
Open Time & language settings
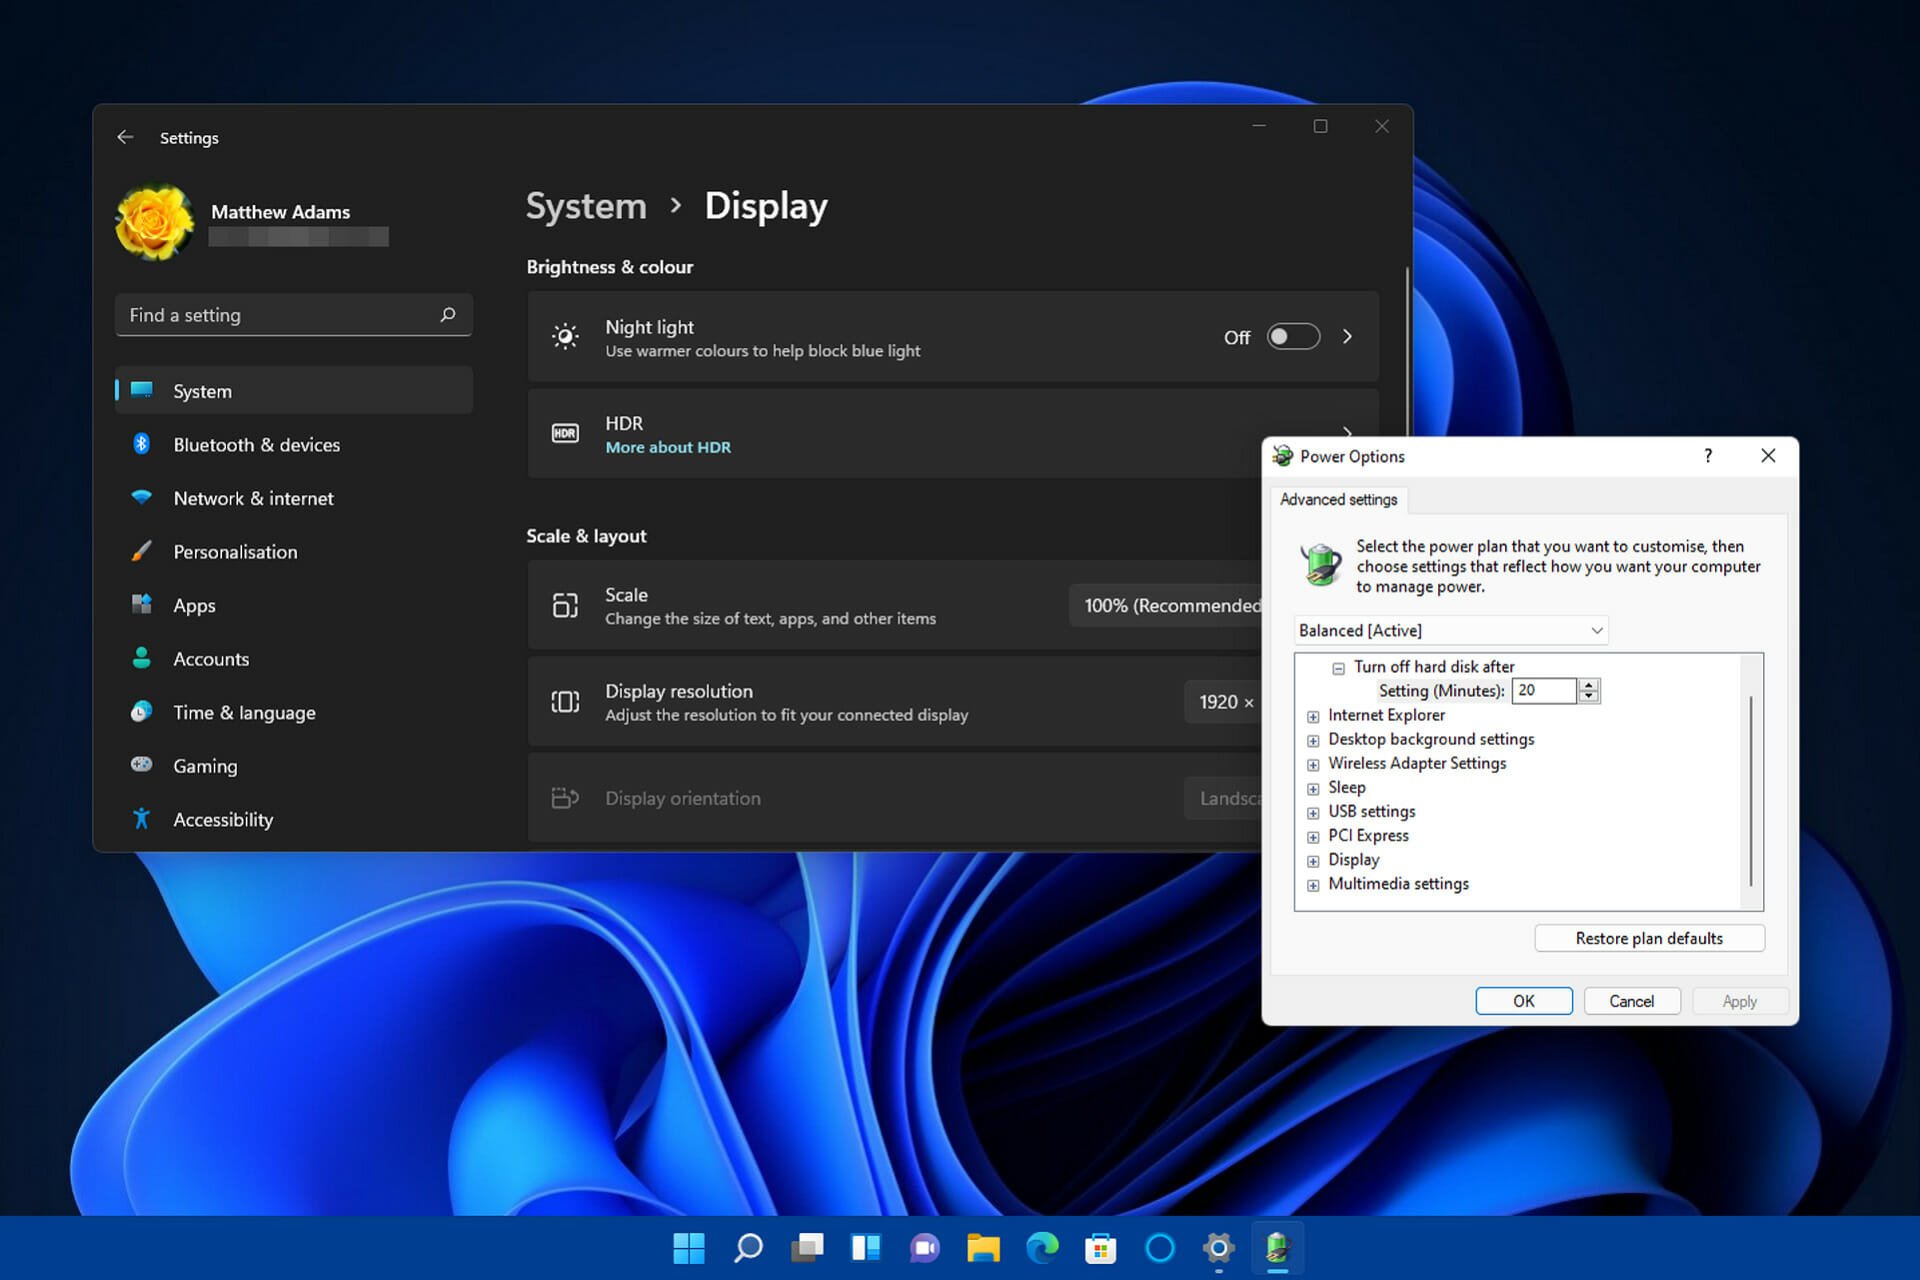pyautogui.click(x=244, y=711)
